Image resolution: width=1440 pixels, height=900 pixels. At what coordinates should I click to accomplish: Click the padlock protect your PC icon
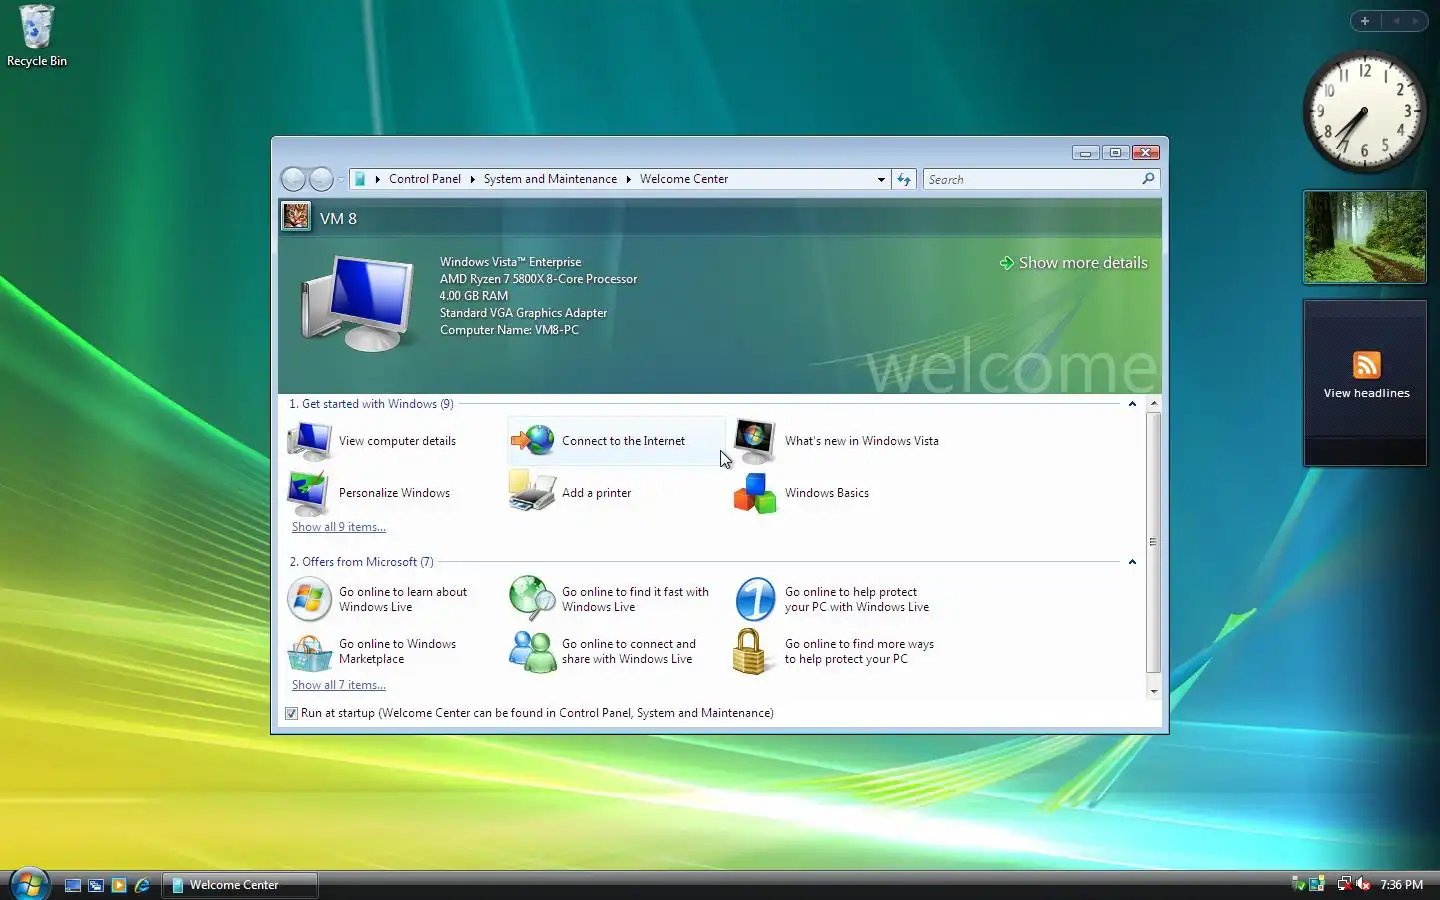749,652
